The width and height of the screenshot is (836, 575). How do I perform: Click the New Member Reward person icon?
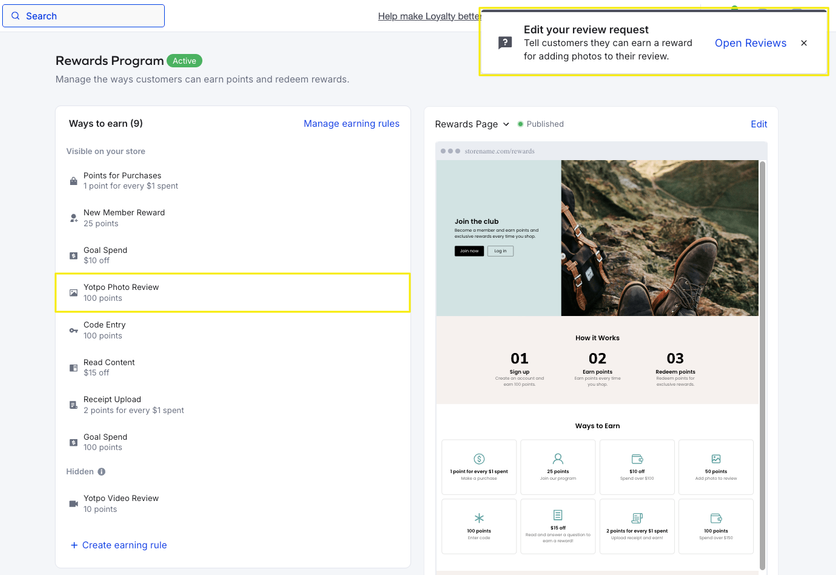[74, 218]
